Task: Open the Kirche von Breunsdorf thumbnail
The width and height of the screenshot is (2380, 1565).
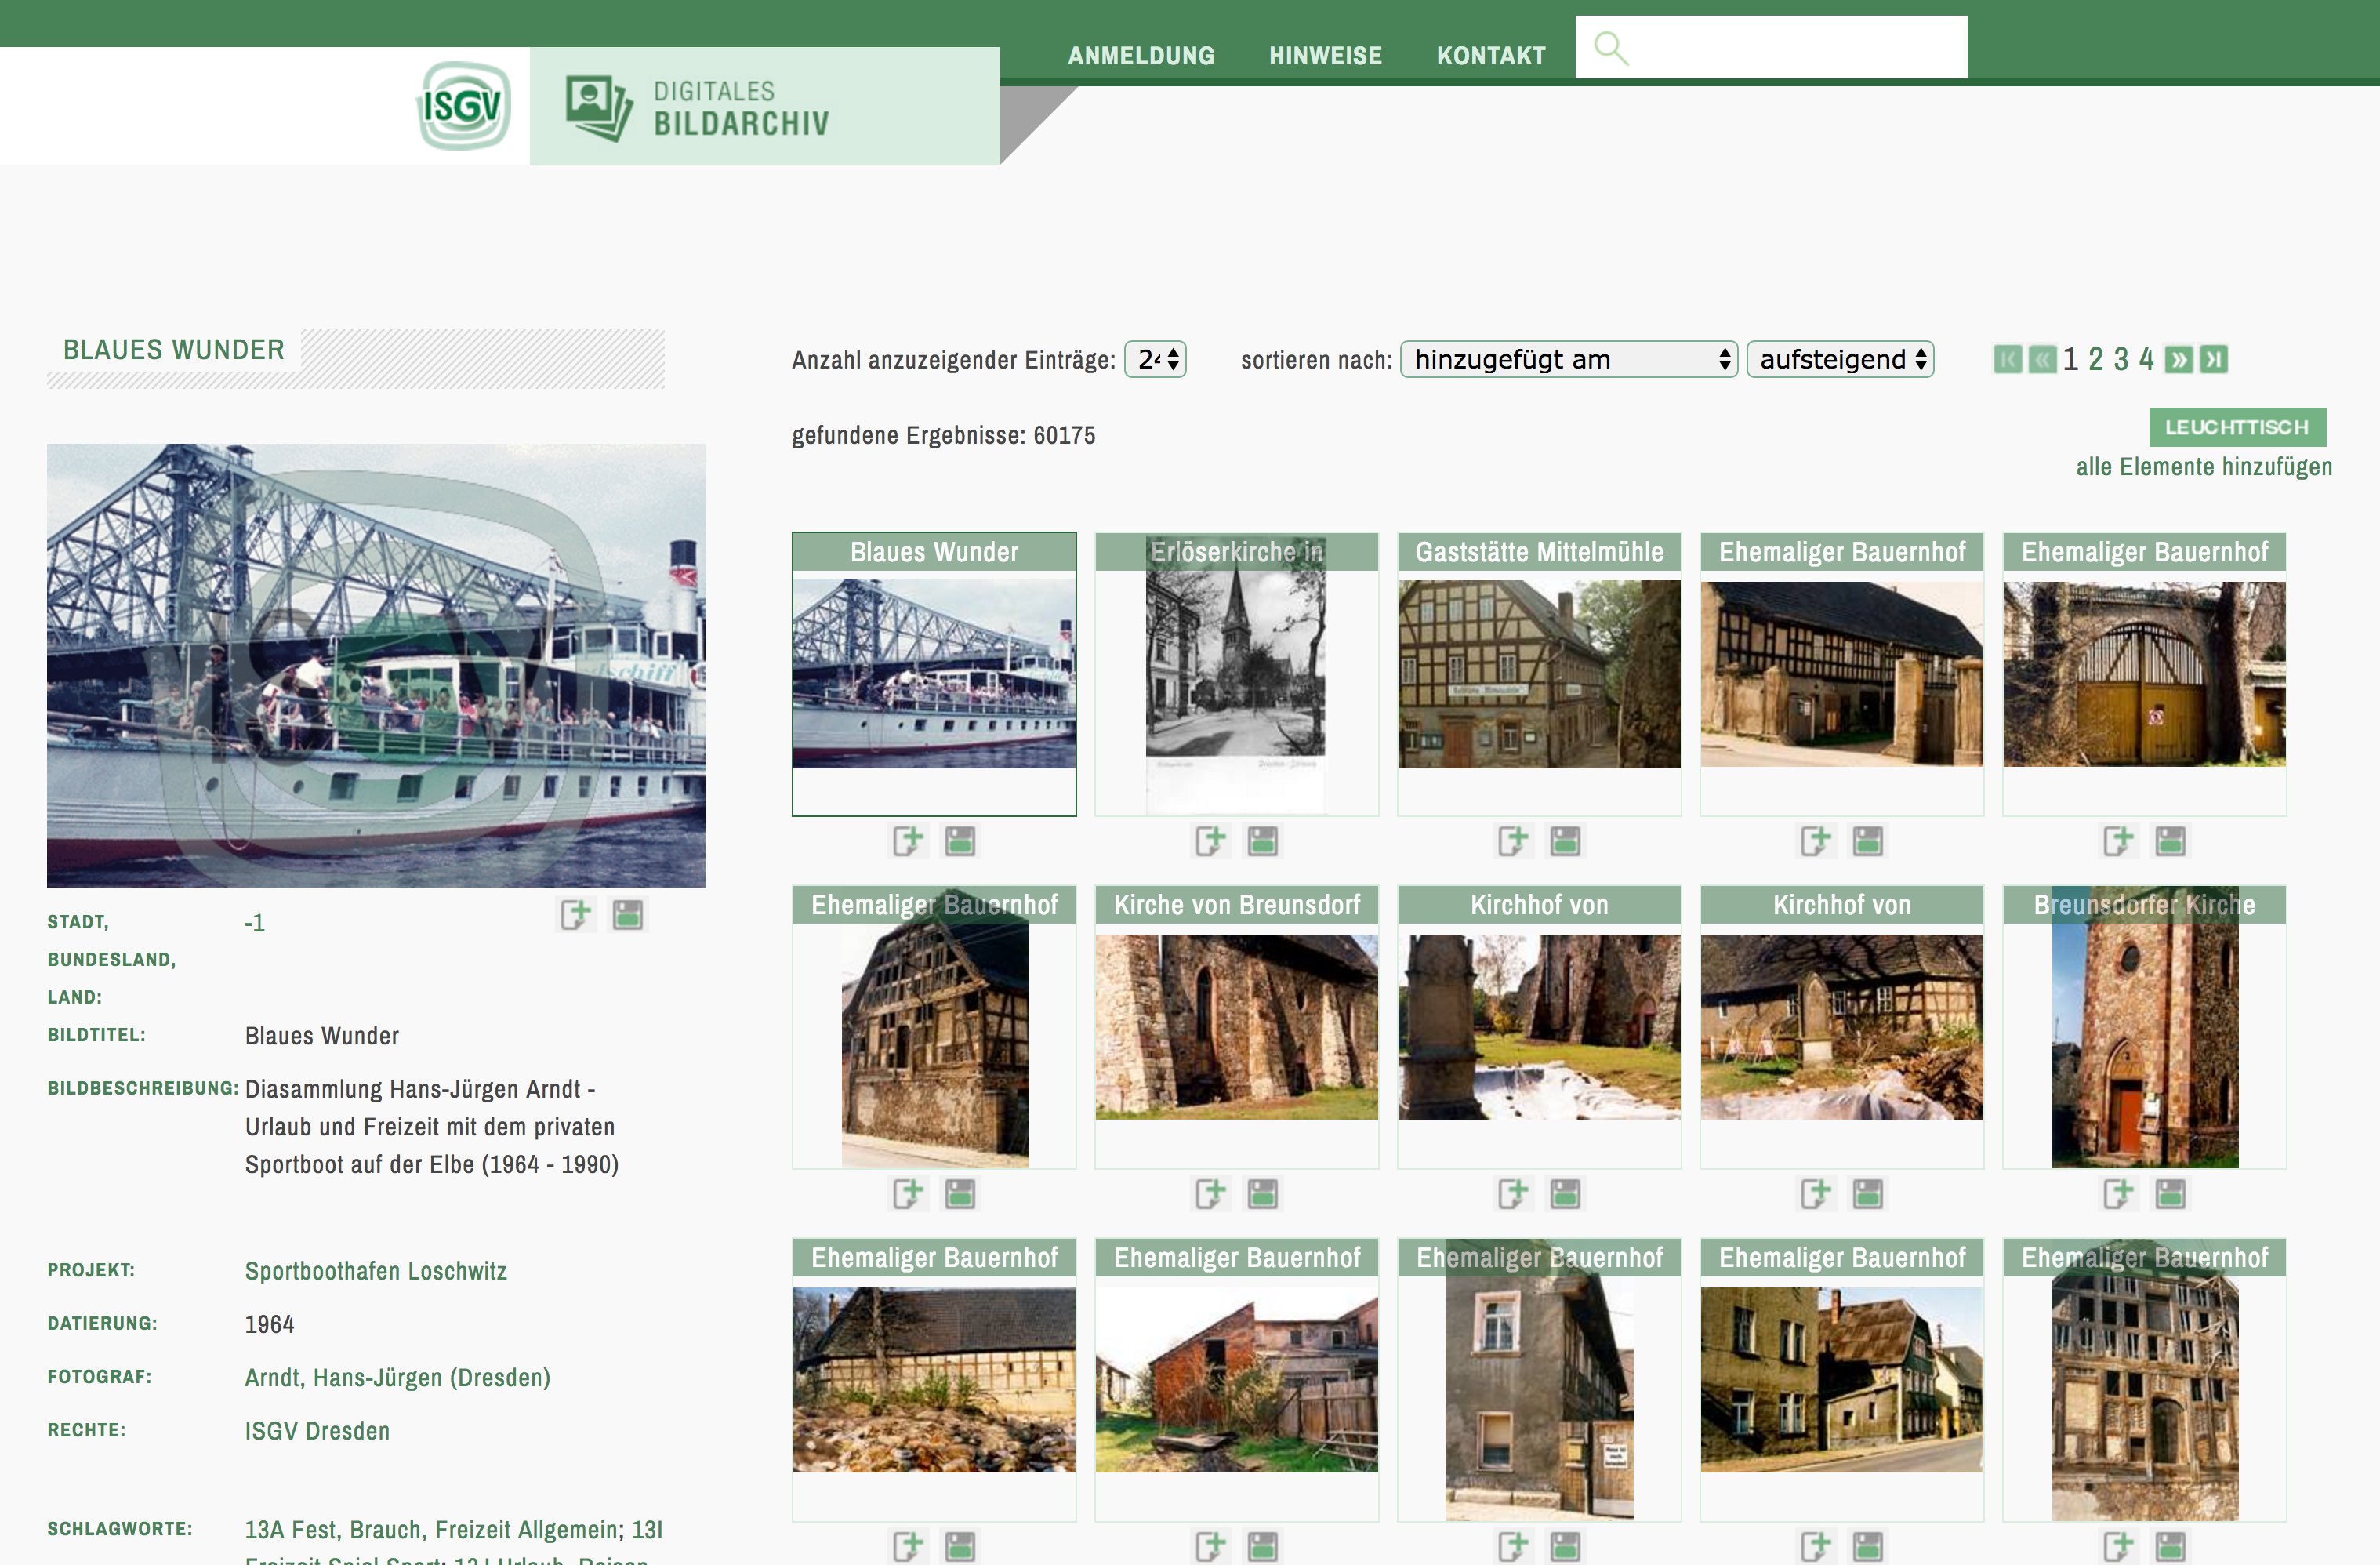Action: [x=1236, y=1026]
